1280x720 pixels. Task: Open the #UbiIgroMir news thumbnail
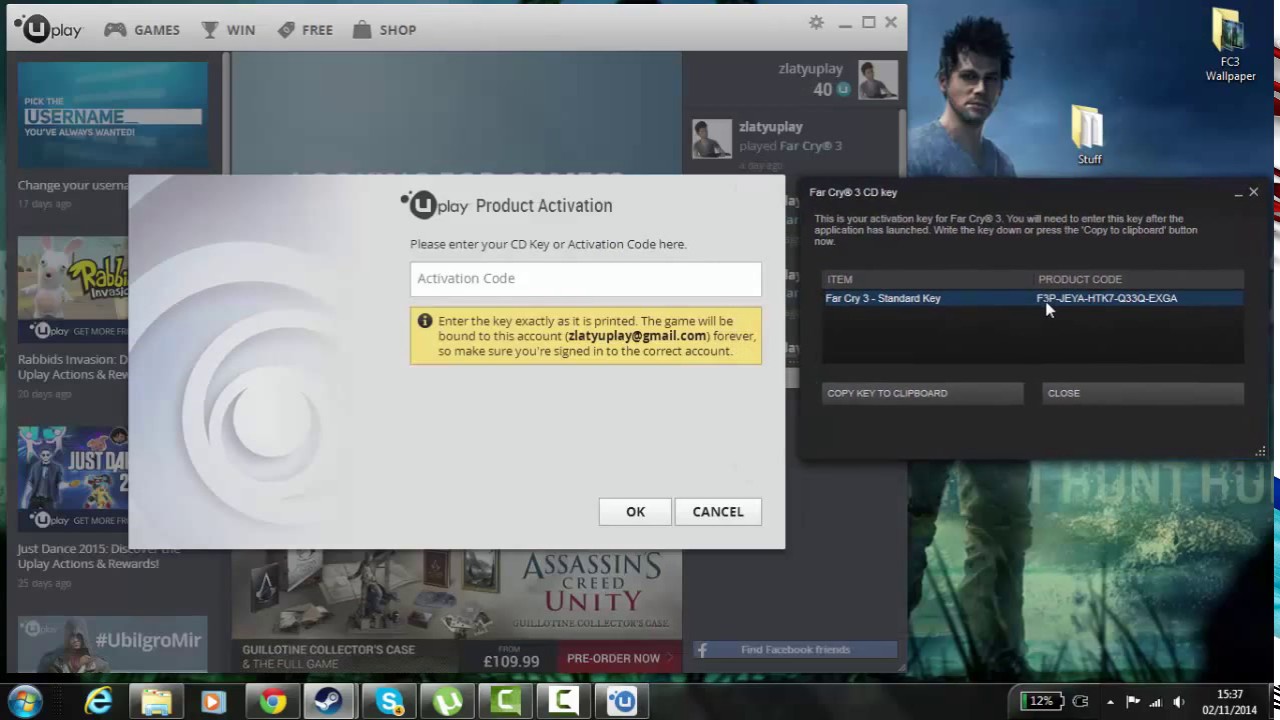click(112, 644)
